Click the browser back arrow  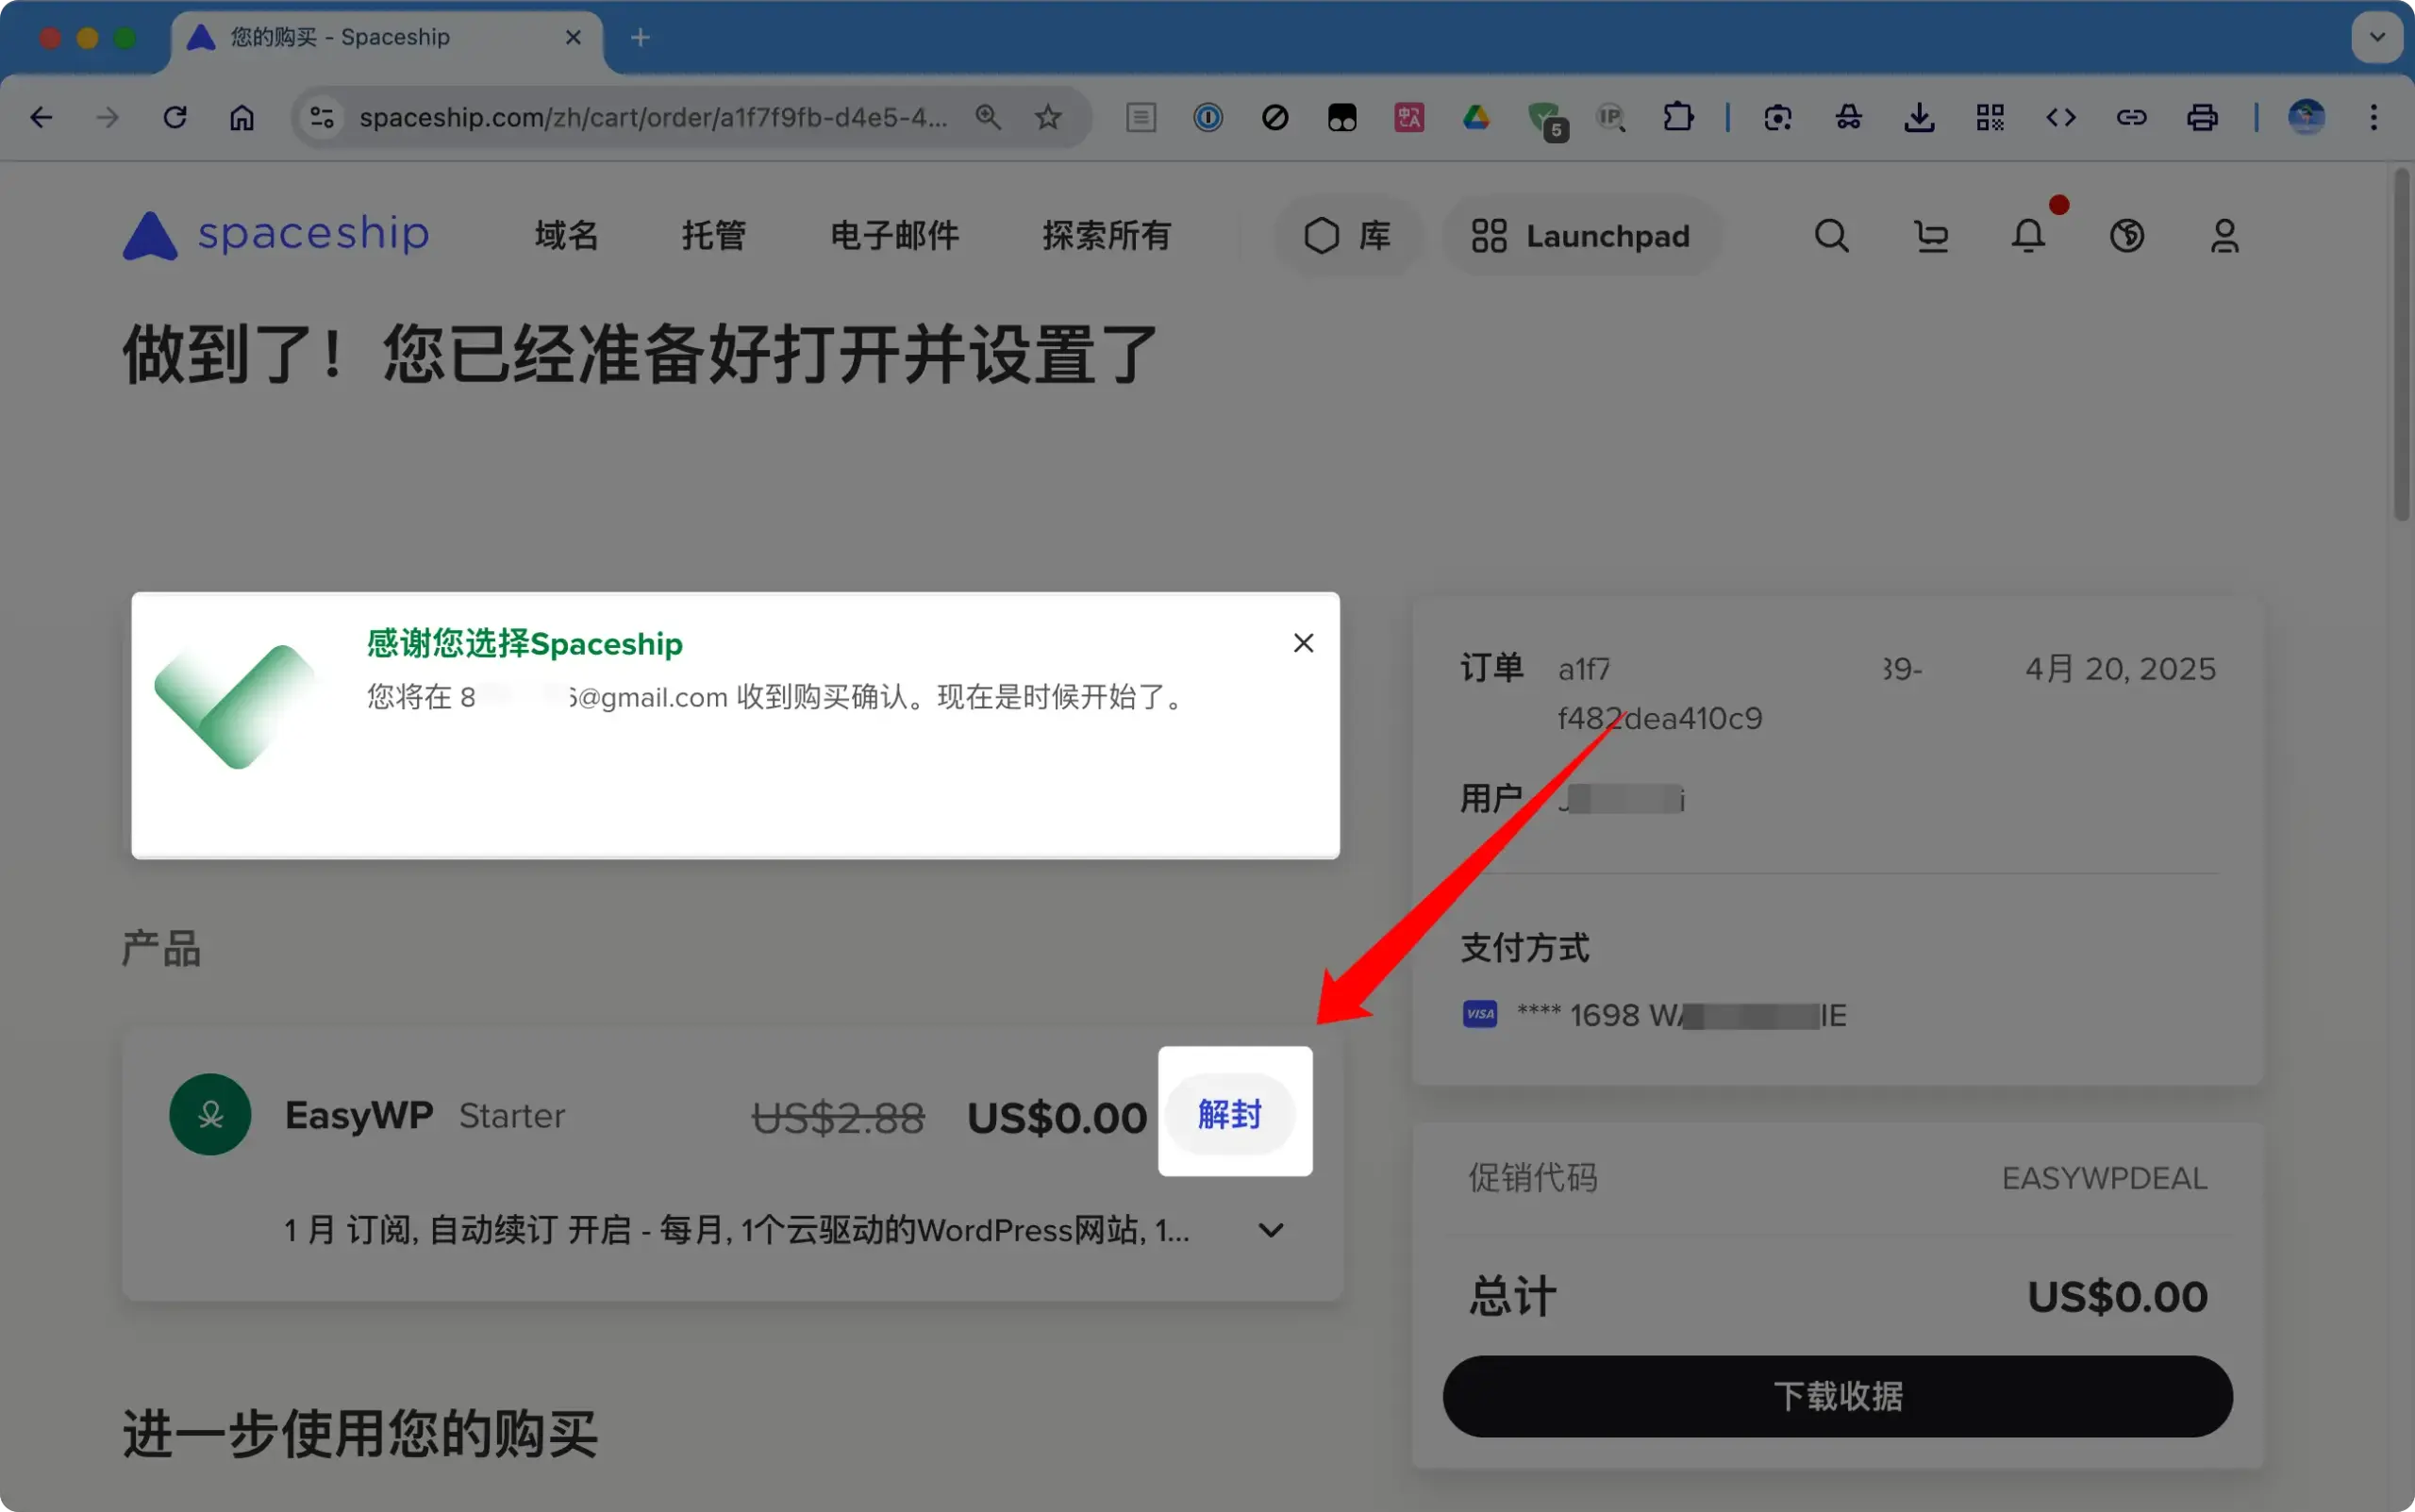[41, 118]
